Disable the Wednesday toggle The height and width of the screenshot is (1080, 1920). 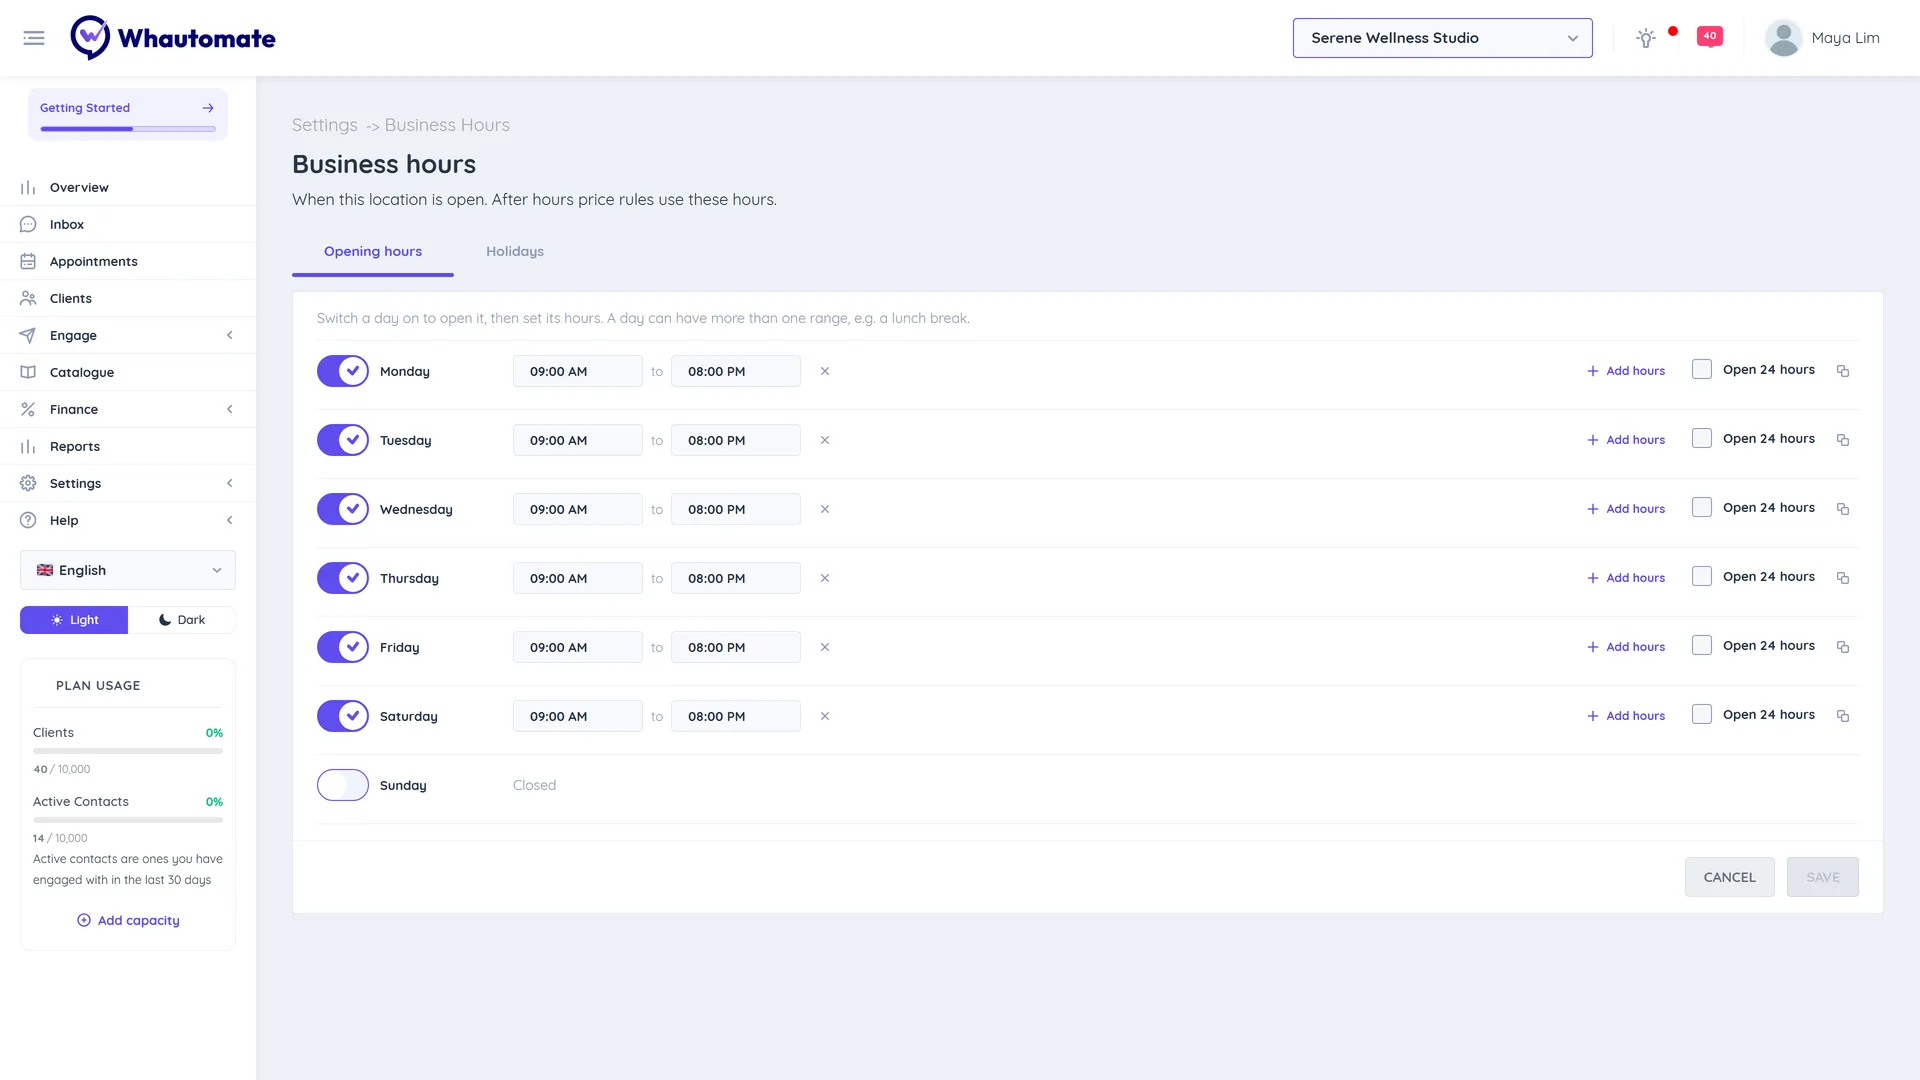coord(343,509)
